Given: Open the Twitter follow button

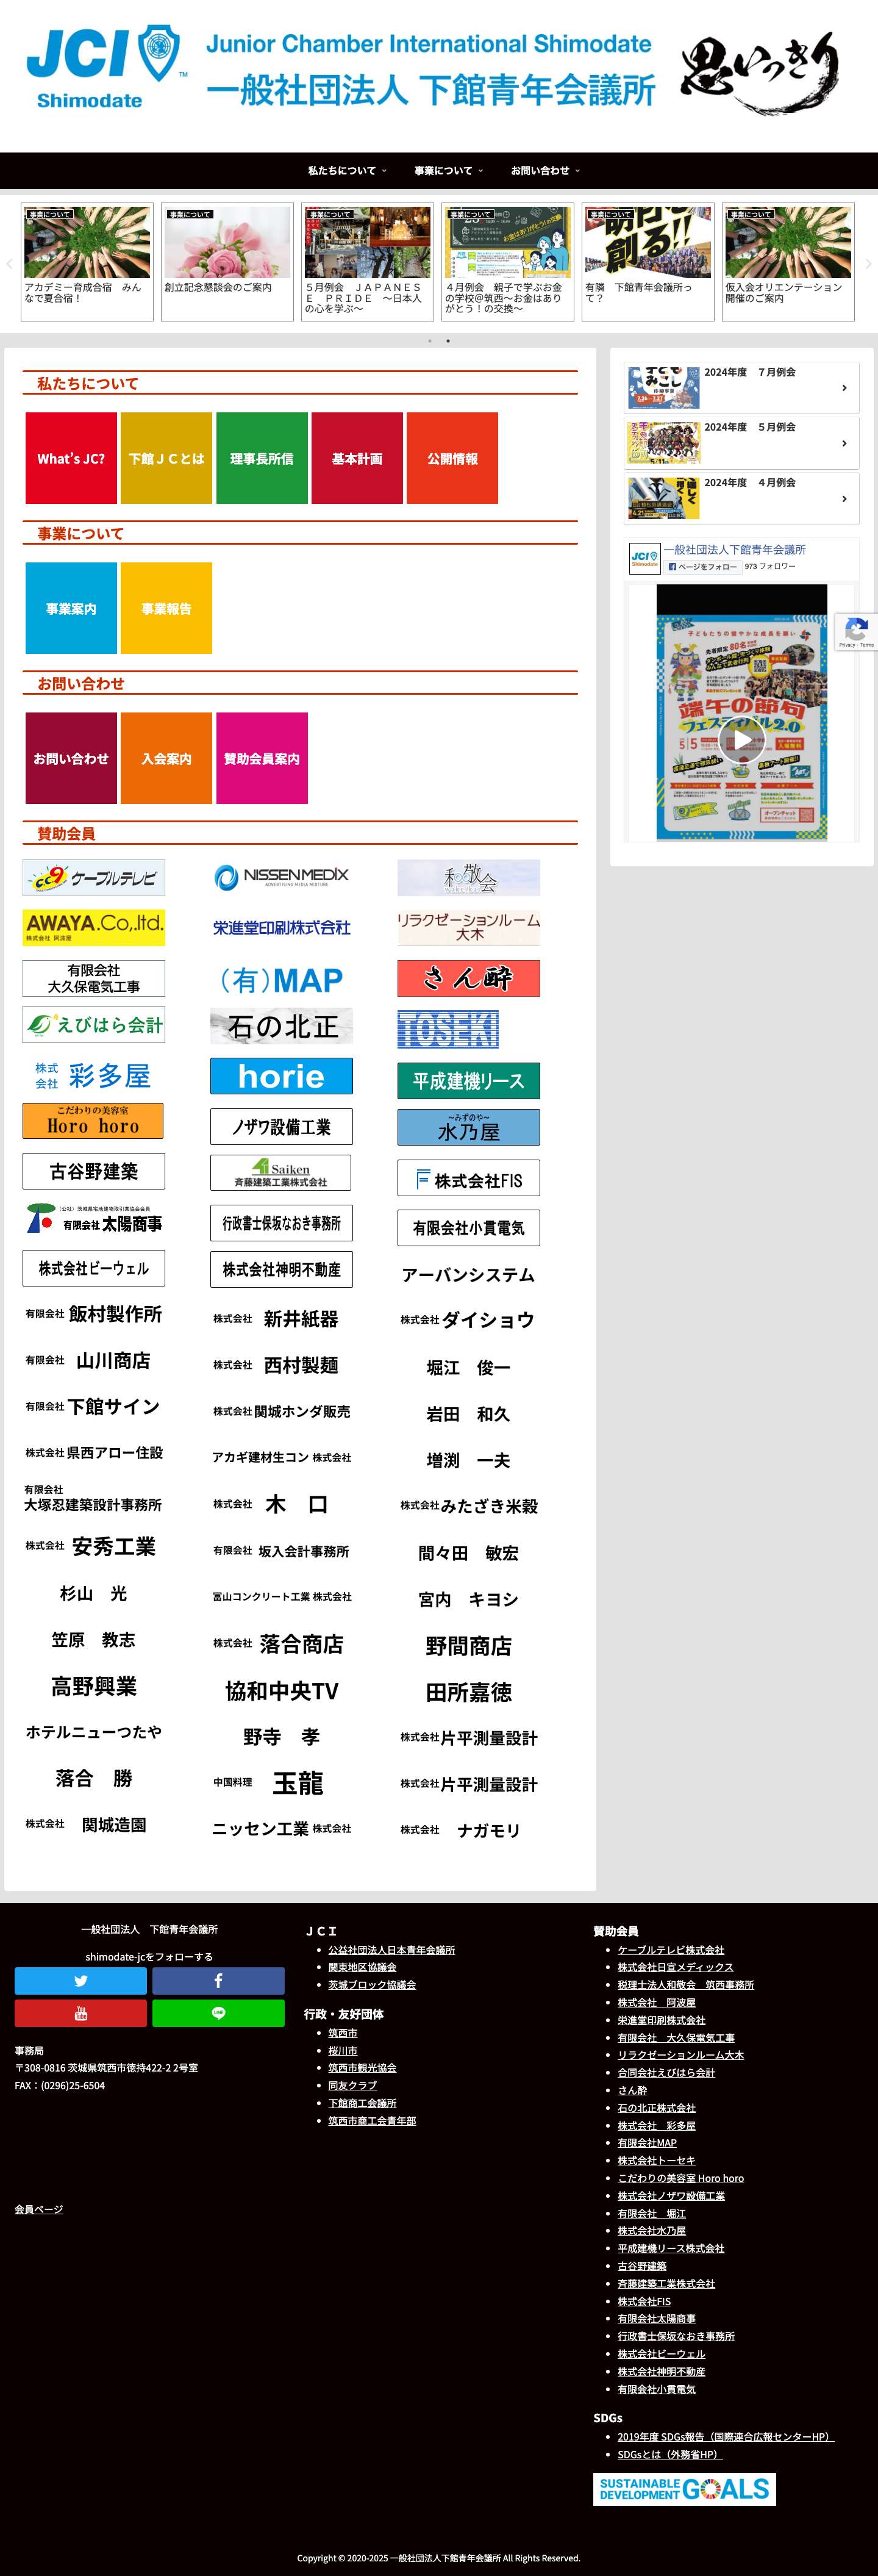Looking at the screenshot, I should coord(80,1981).
